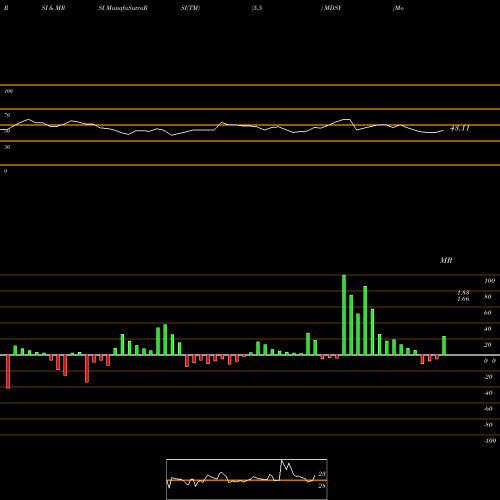The height and width of the screenshot is (500, 500).
Task: Click the MR axis label -100
Action: (490, 441)
